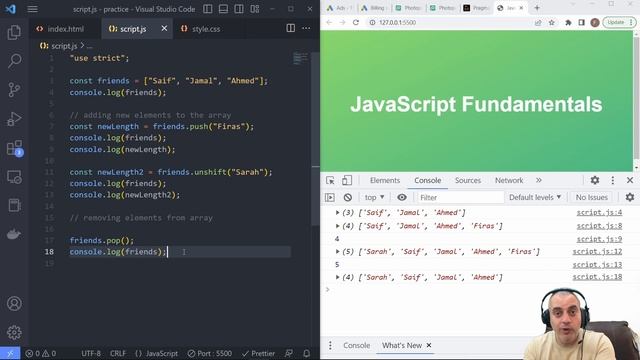Screen dimensions: 640x360
Task: Expand the (4) array starting with Sarah
Action: pos(338,277)
